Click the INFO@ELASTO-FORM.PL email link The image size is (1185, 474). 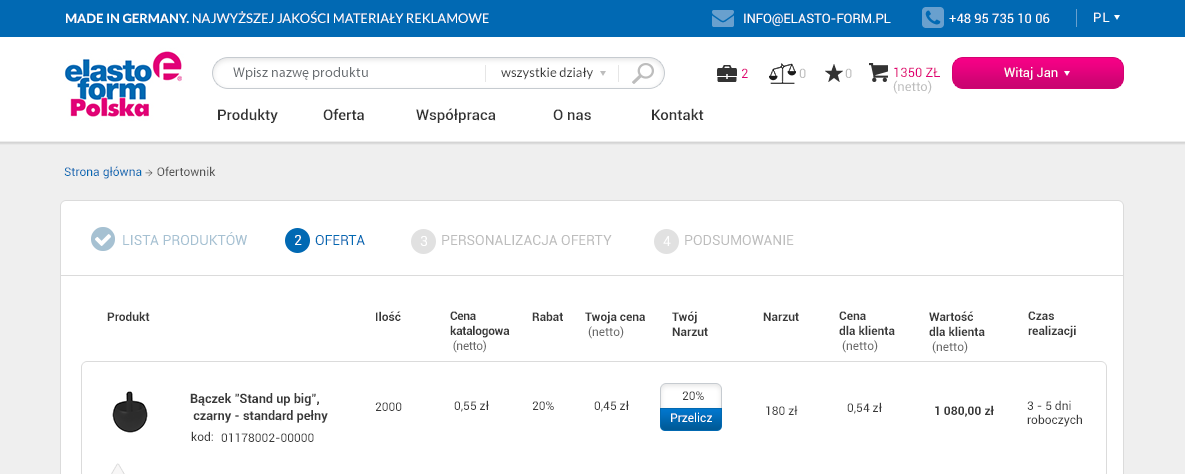point(817,18)
